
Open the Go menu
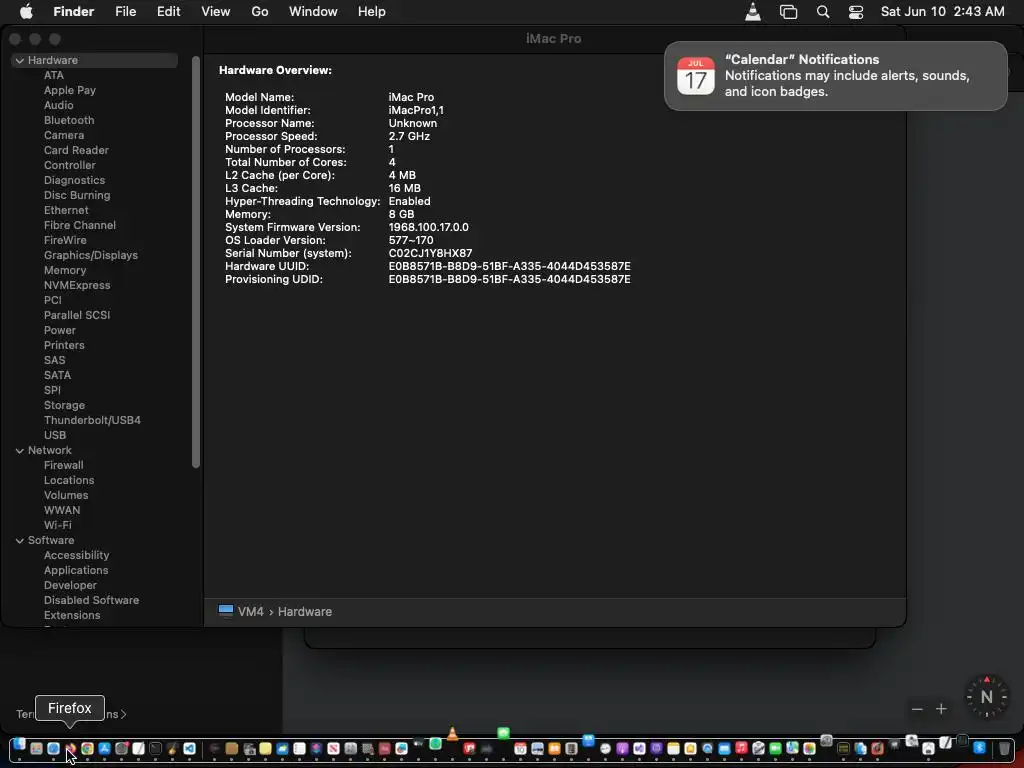(260, 11)
